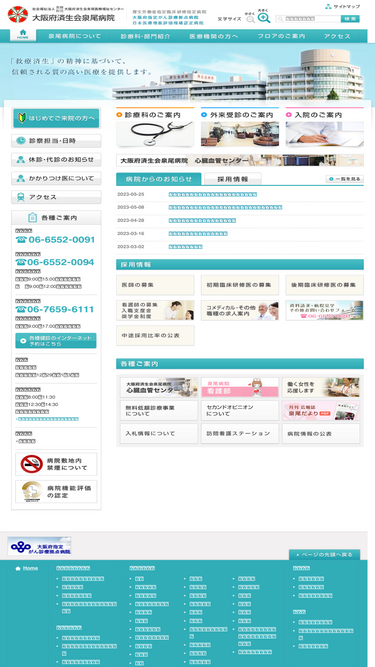Viewport: 375px width, 667px height.
Task: Open 診療担当・日時 with clock icon
Action: click(x=56, y=141)
